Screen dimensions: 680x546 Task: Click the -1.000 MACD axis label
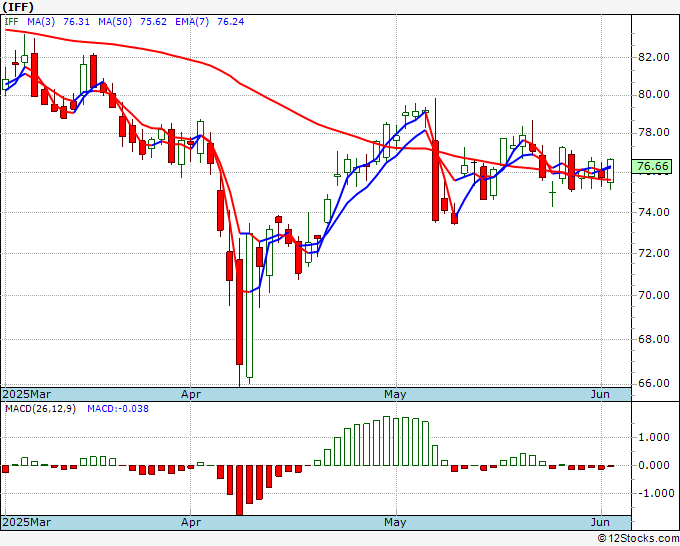654,493
